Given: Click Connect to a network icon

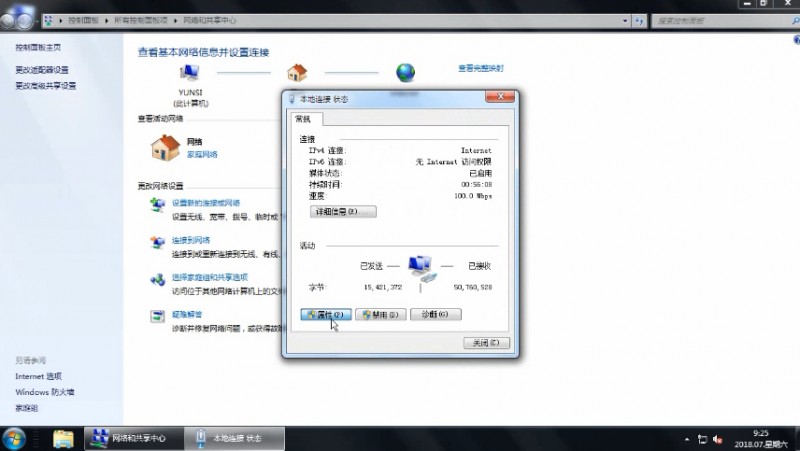Looking at the screenshot, I should coord(157,242).
